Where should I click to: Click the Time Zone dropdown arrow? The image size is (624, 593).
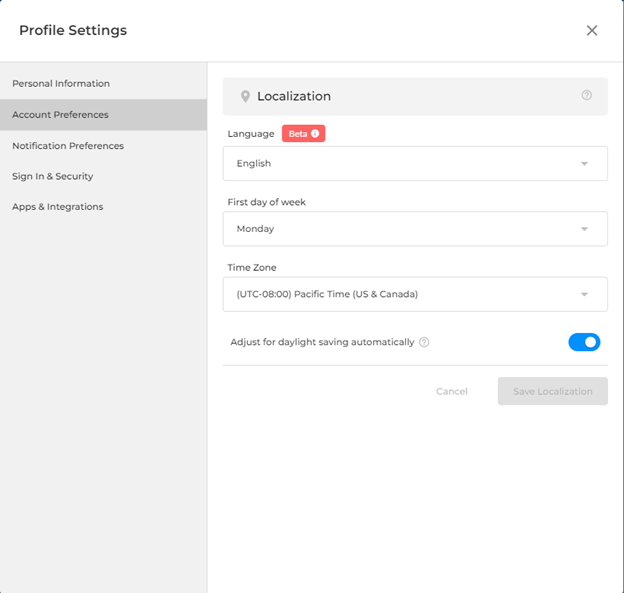tap(584, 295)
